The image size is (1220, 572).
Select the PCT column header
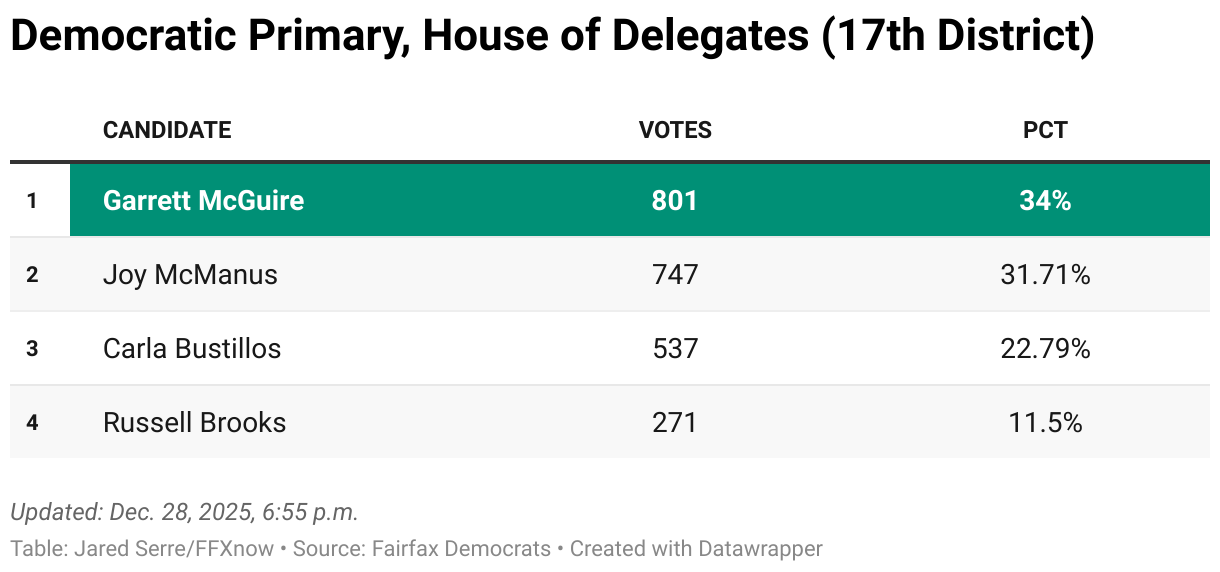pyautogui.click(x=1045, y=130)
